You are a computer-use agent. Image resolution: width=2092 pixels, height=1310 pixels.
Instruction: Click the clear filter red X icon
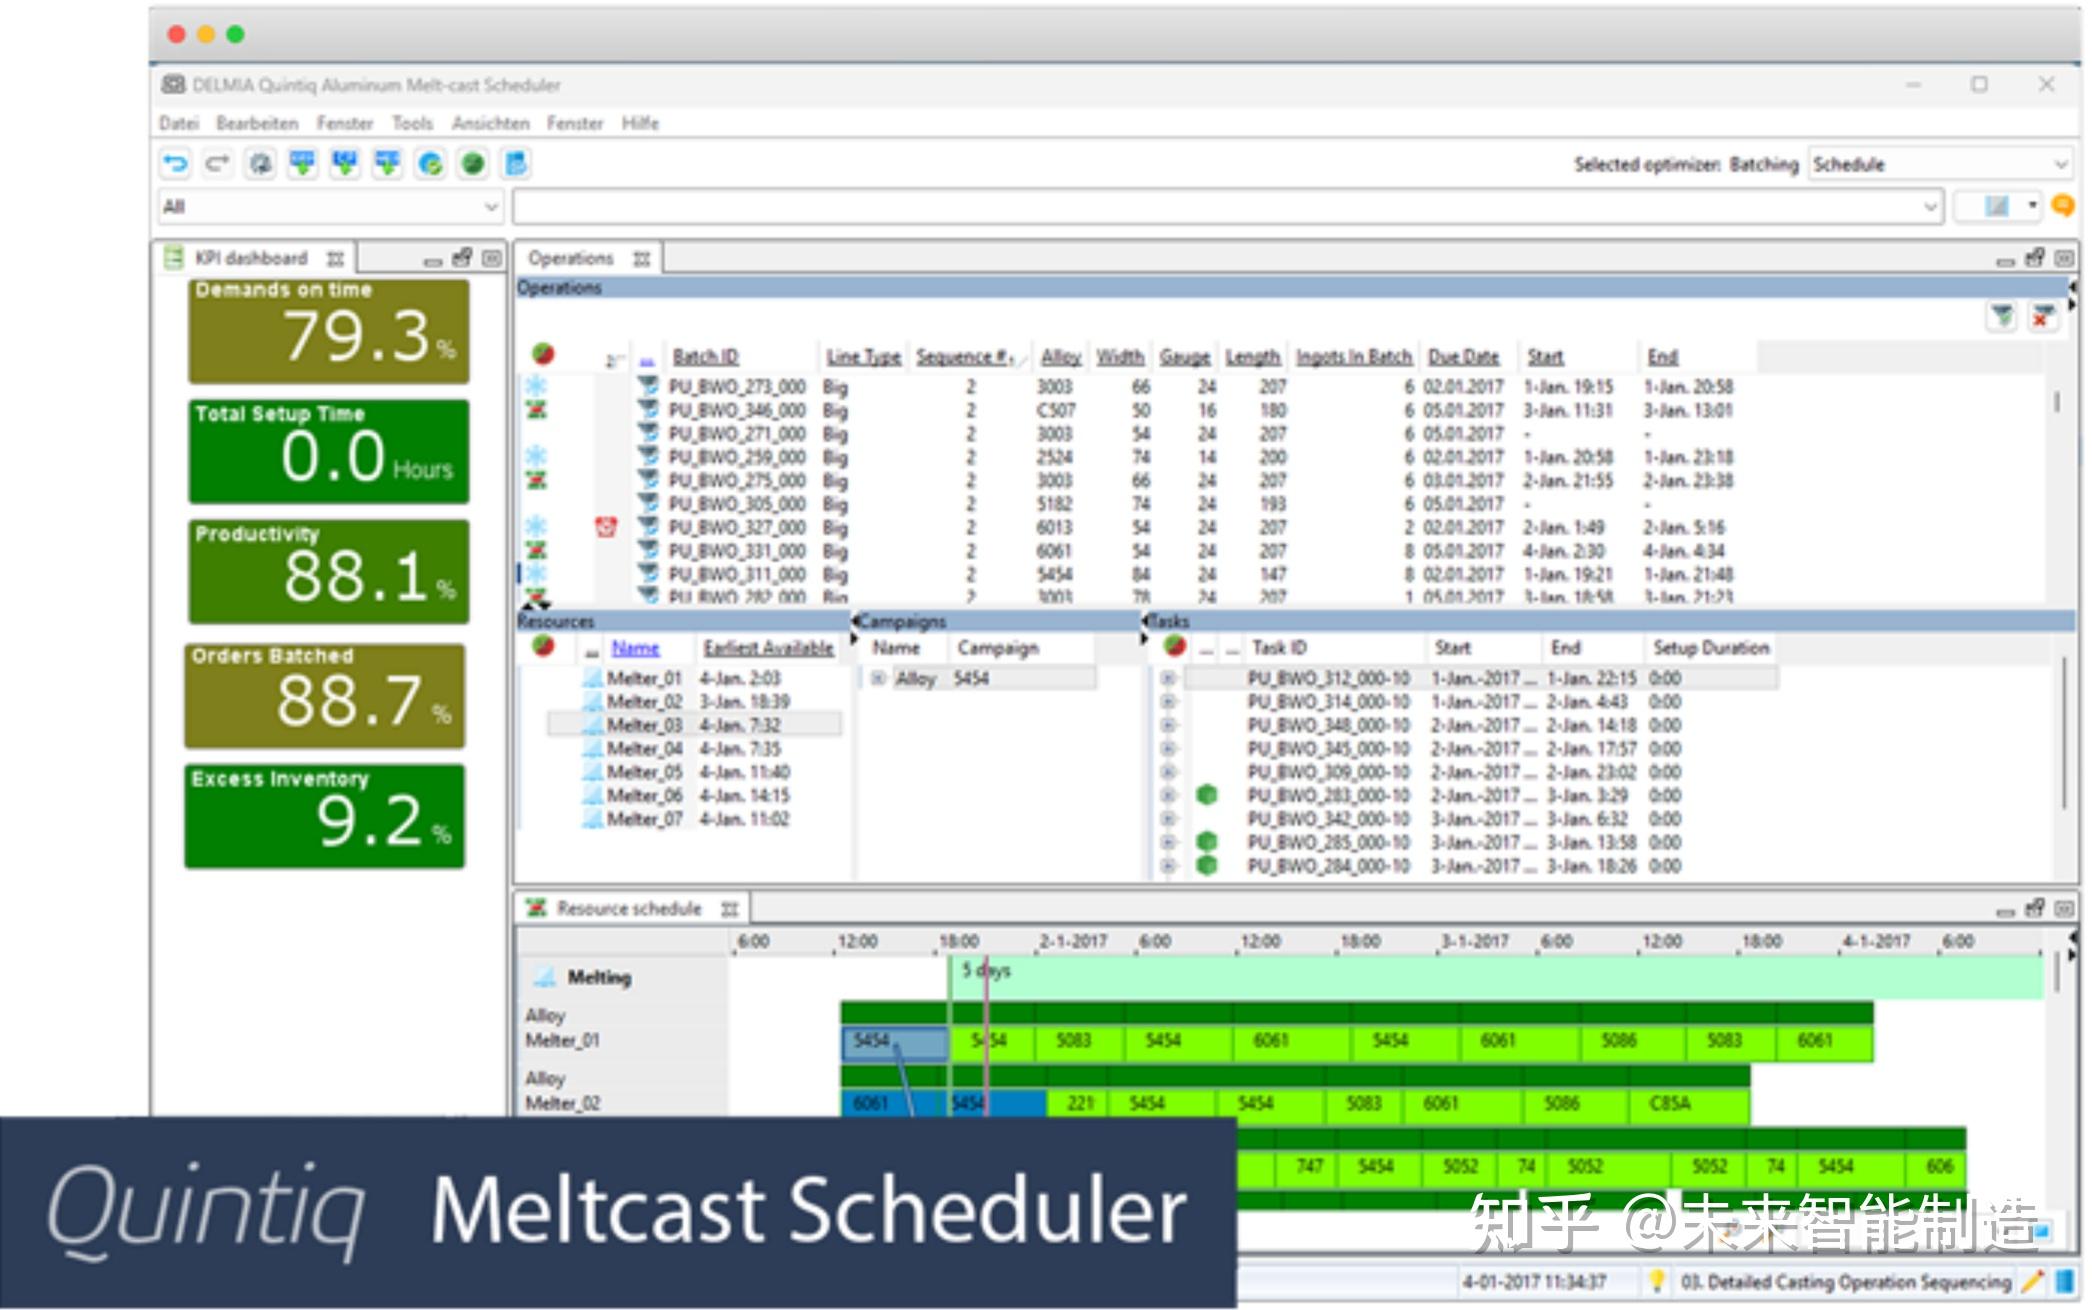tap(2042, 317)
